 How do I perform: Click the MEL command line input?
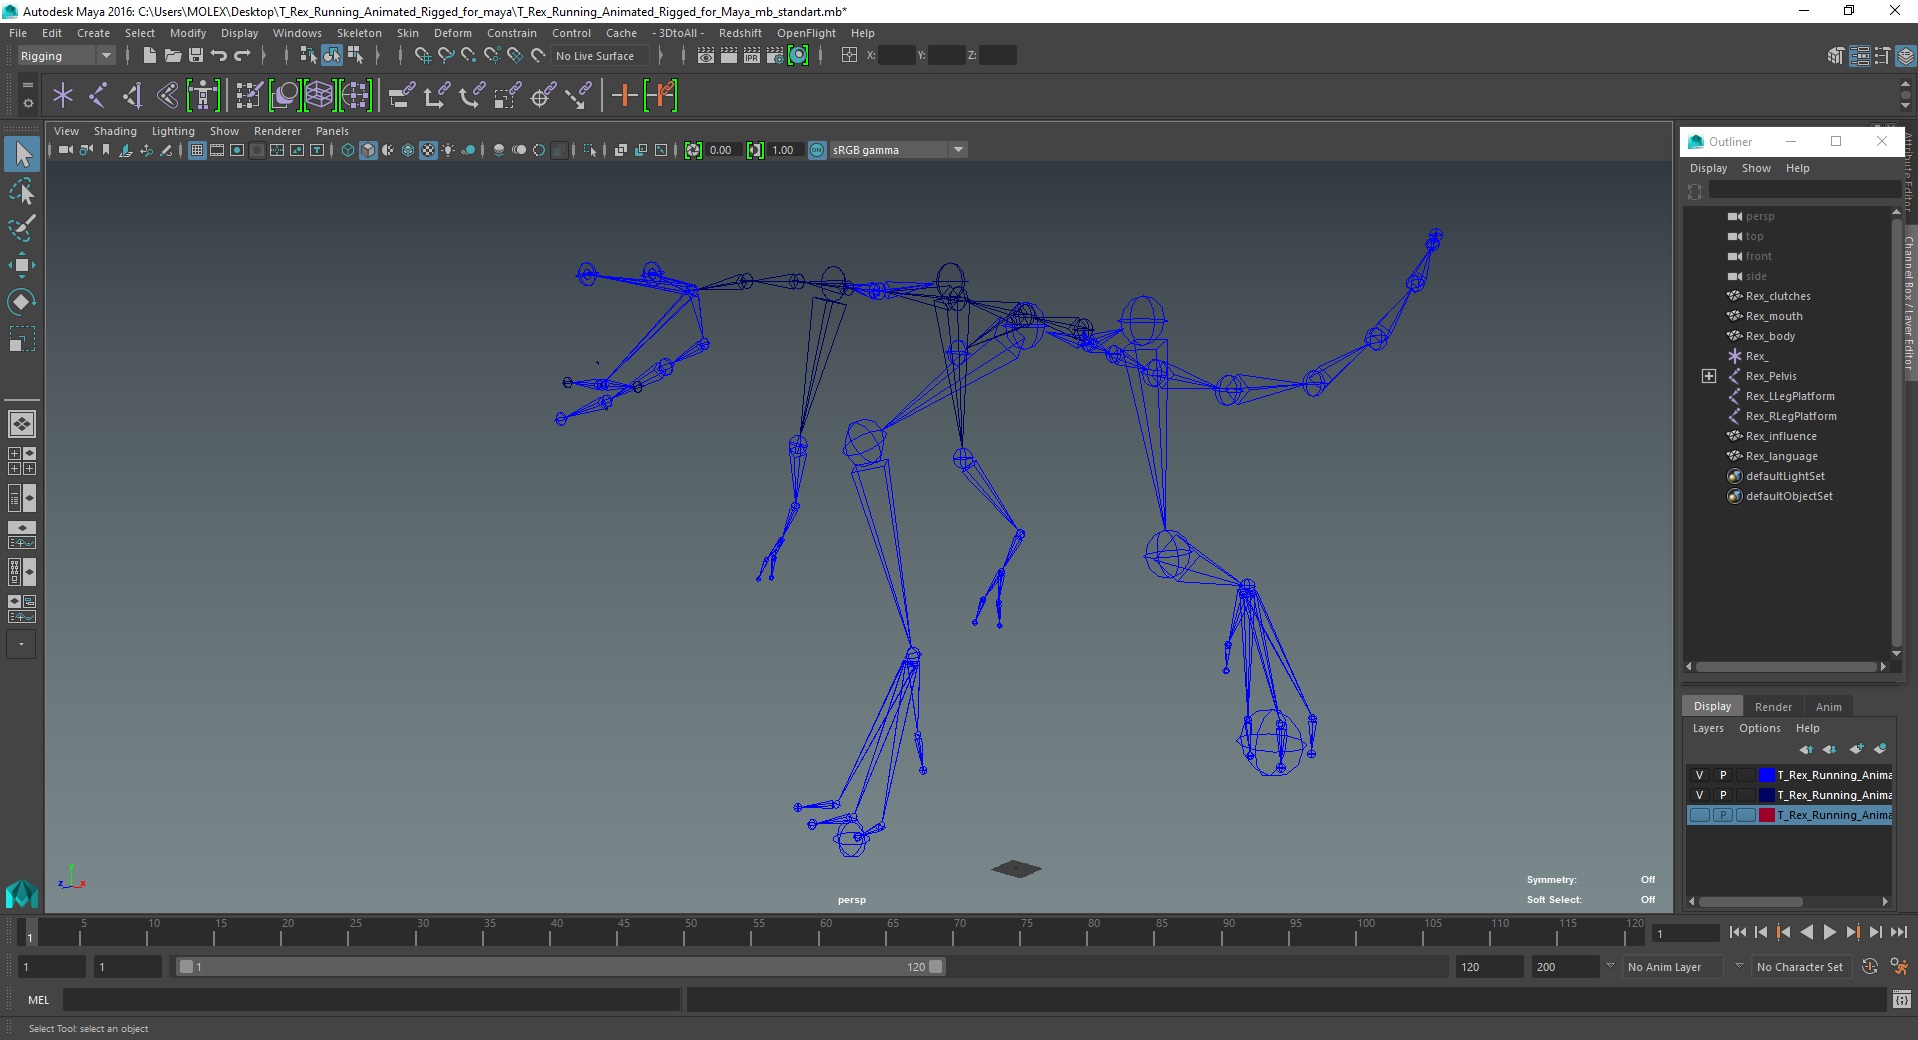[371, 999]
